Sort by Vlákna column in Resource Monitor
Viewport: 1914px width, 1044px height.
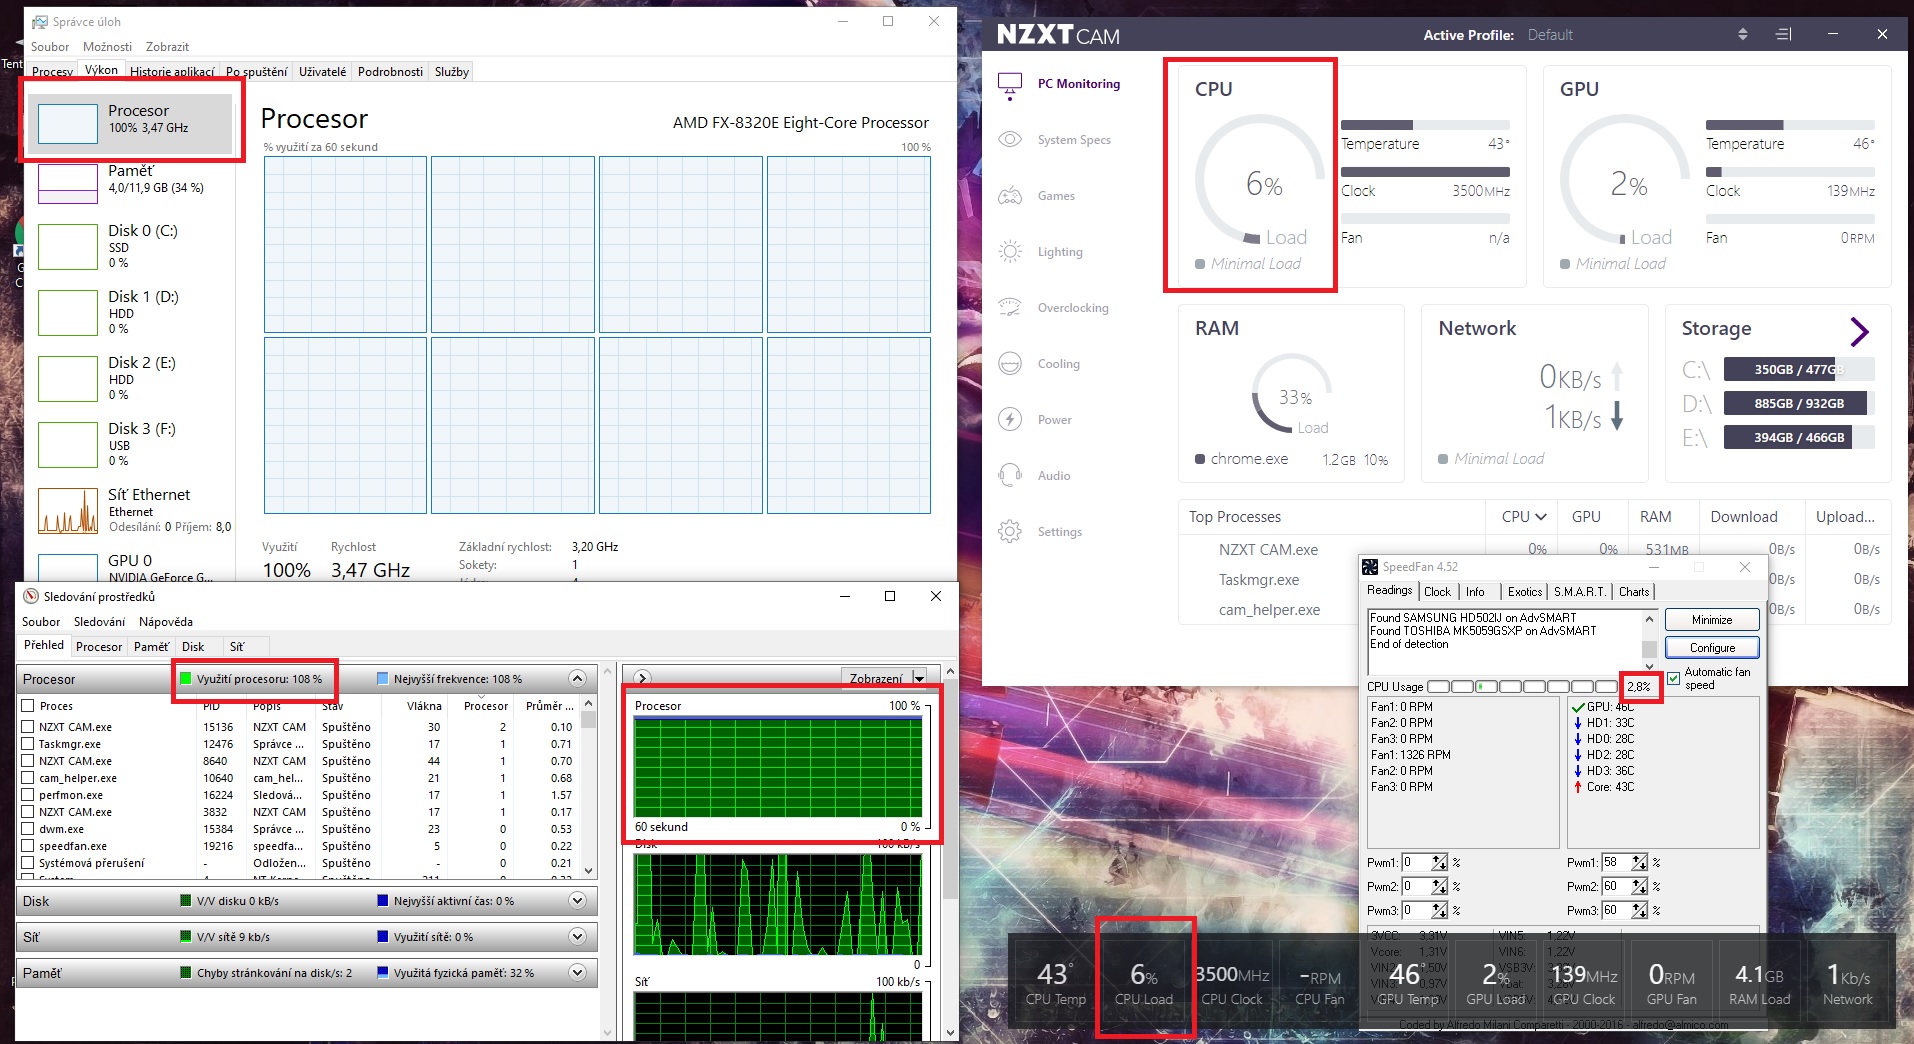[424, 706]
